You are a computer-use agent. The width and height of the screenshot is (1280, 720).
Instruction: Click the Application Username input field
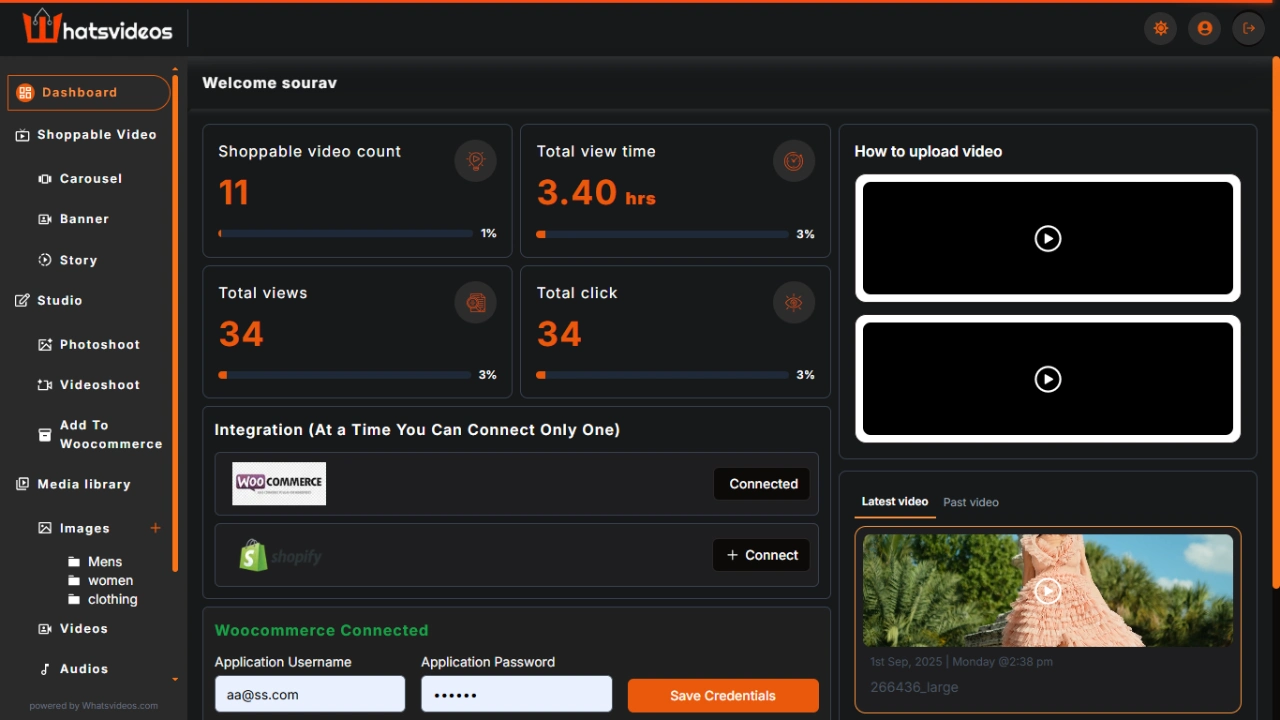pyautogui.click(x=309, y=694)
